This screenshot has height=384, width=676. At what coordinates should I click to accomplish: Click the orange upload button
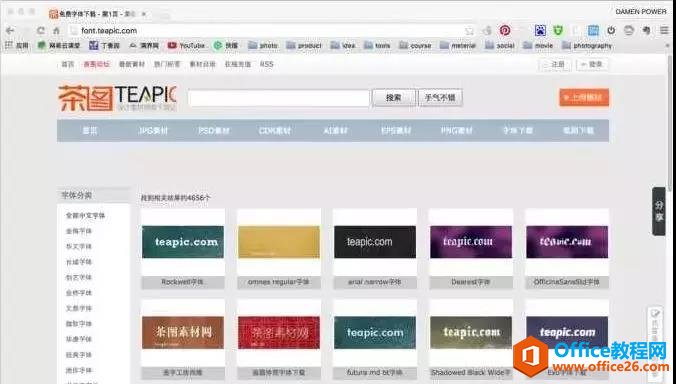tap(584, 97)
